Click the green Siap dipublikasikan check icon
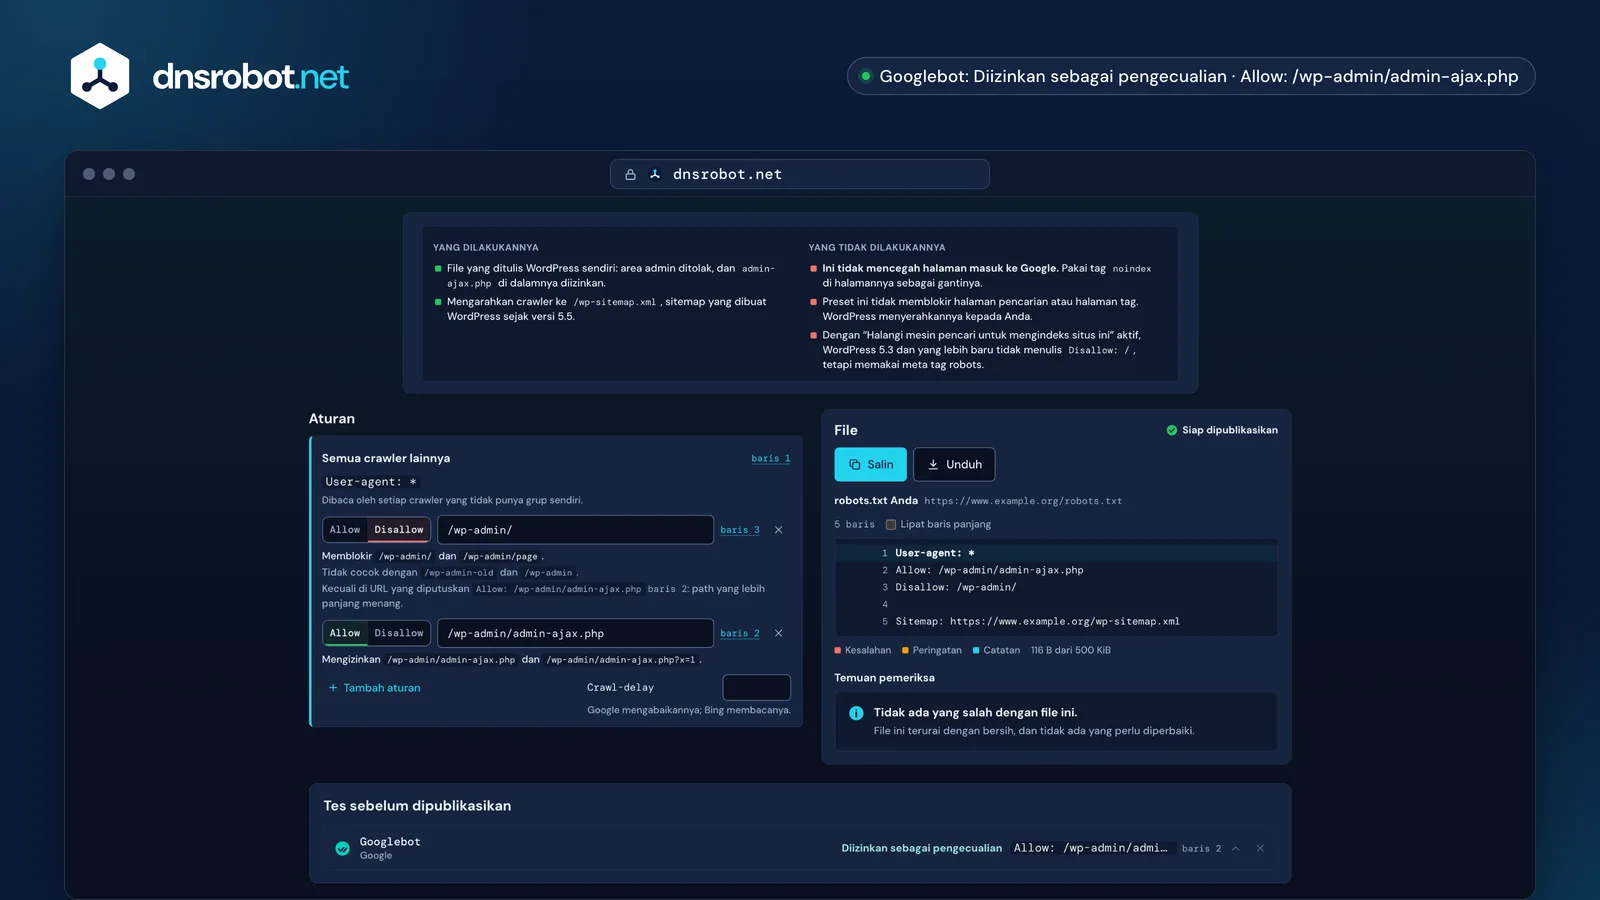The height and width of the screenshot is (900, 1600). (x=1172, y=430)
